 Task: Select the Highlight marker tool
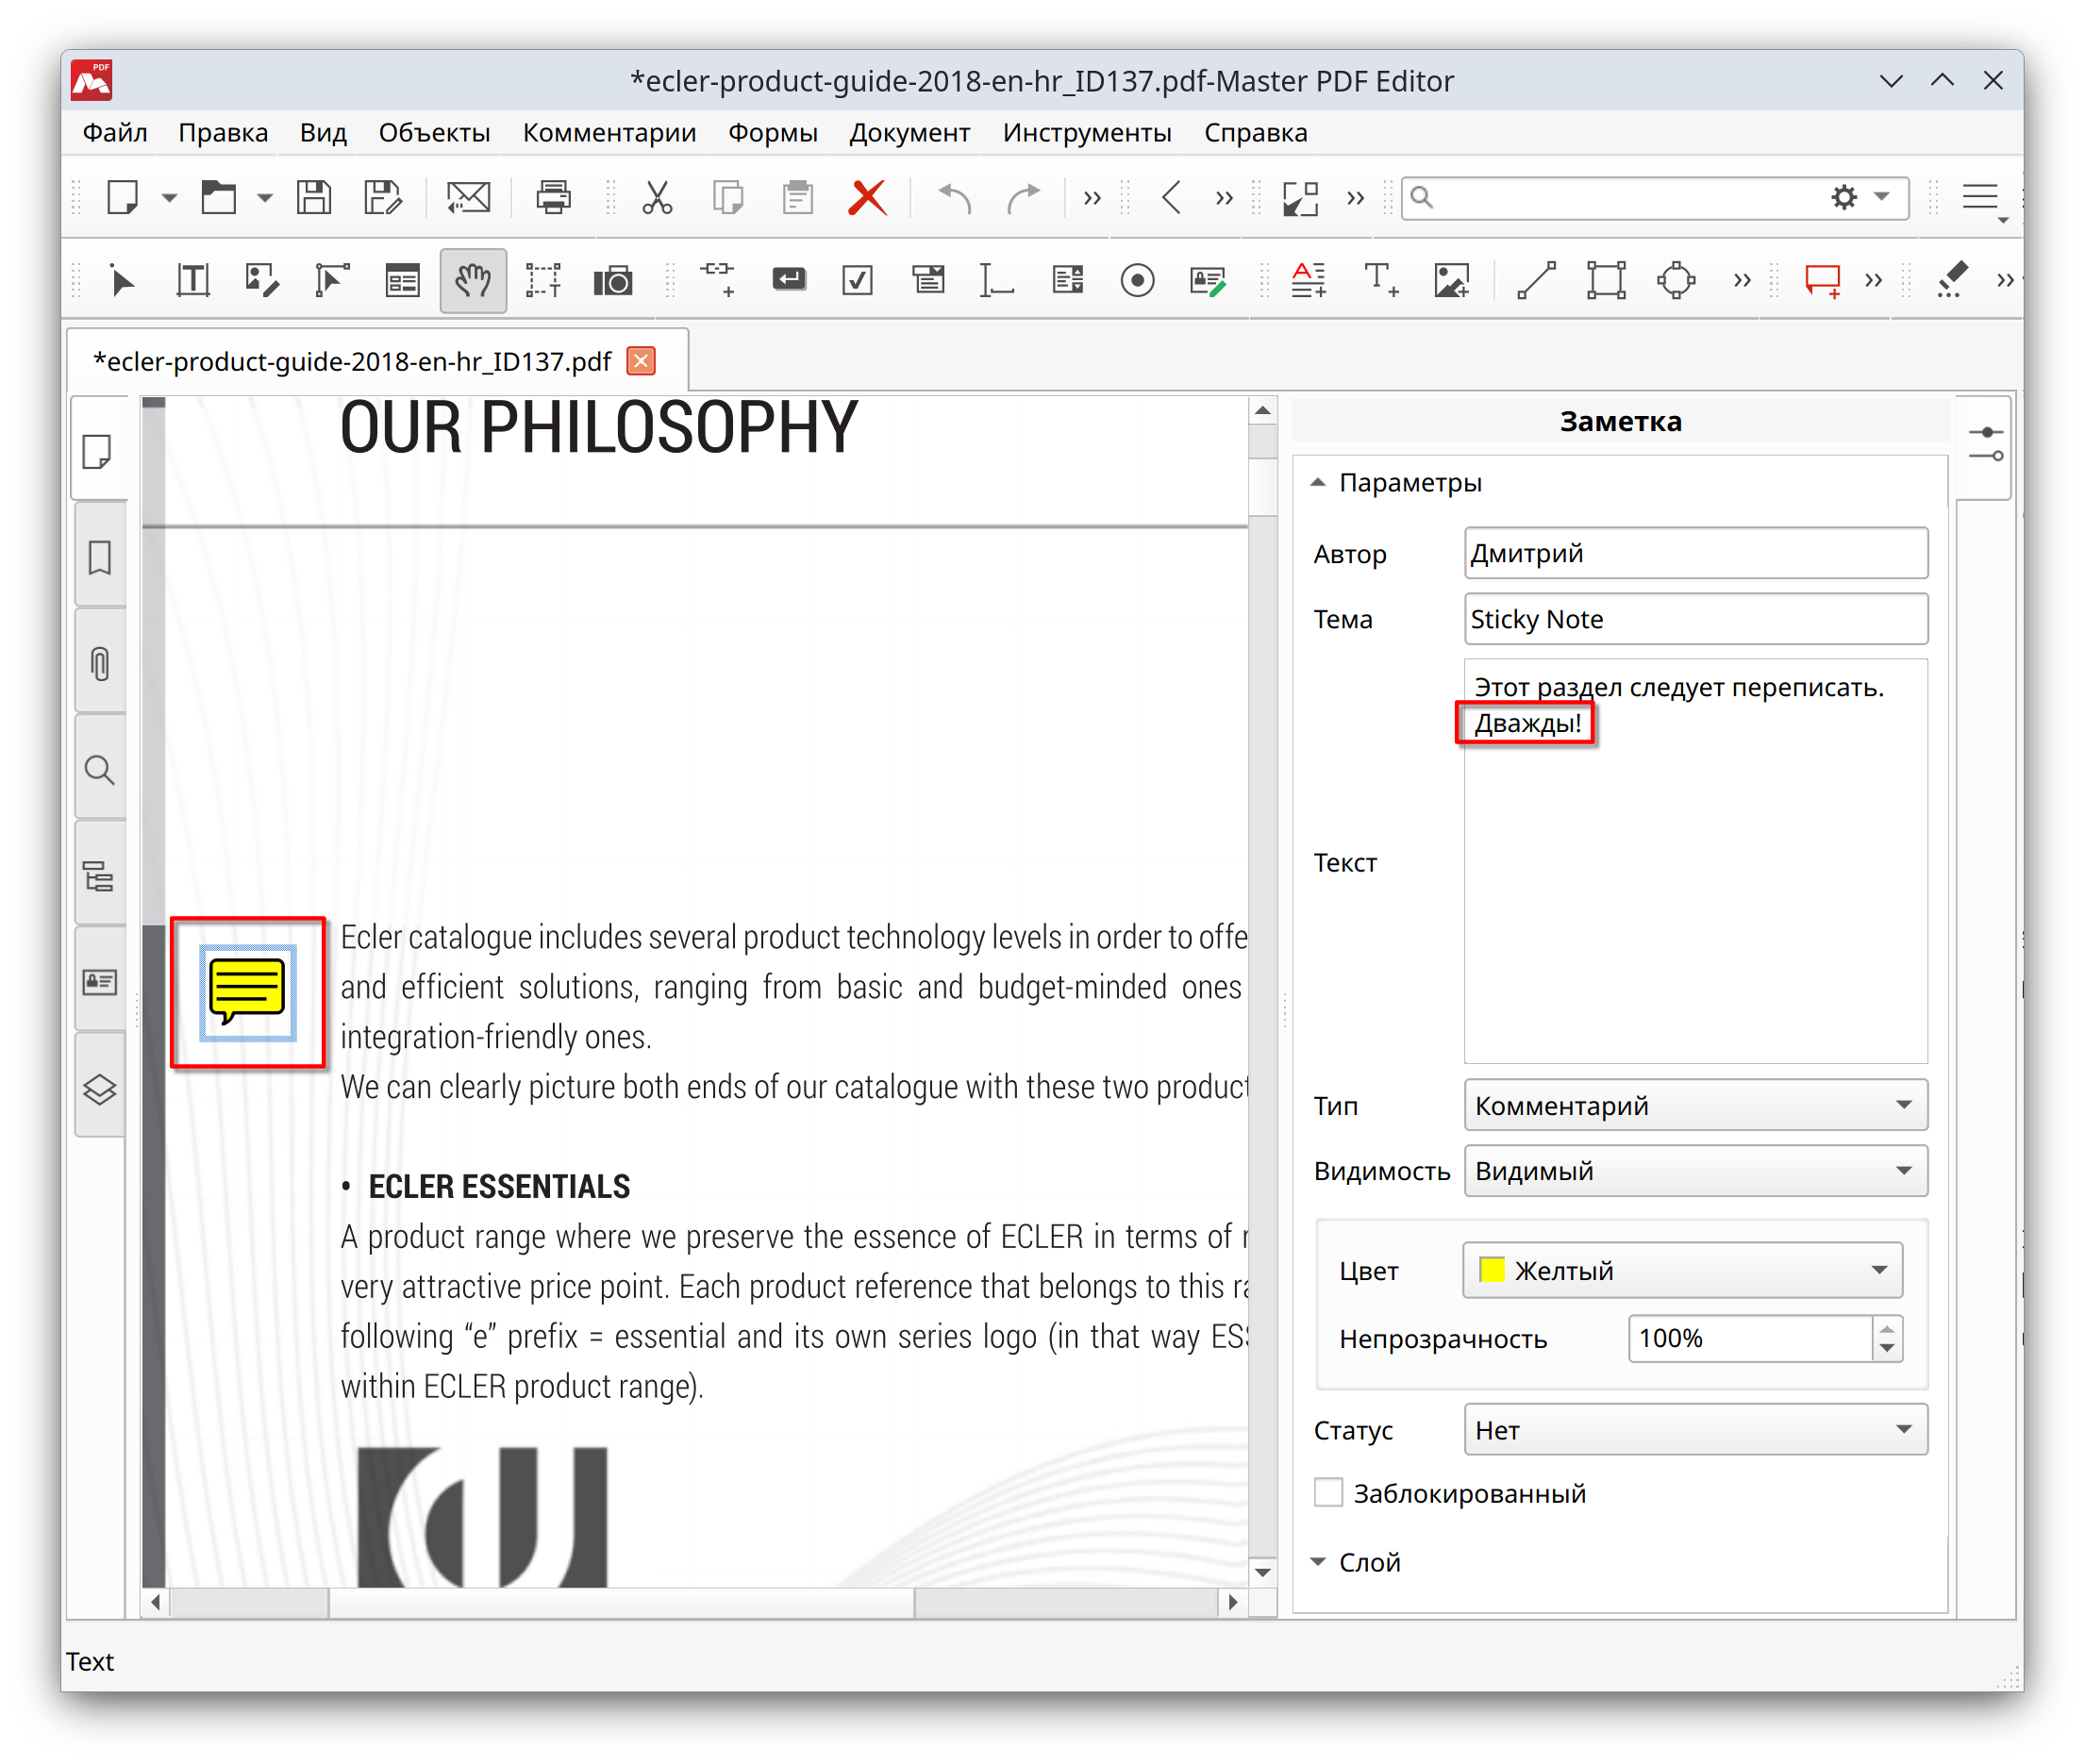1951,281
